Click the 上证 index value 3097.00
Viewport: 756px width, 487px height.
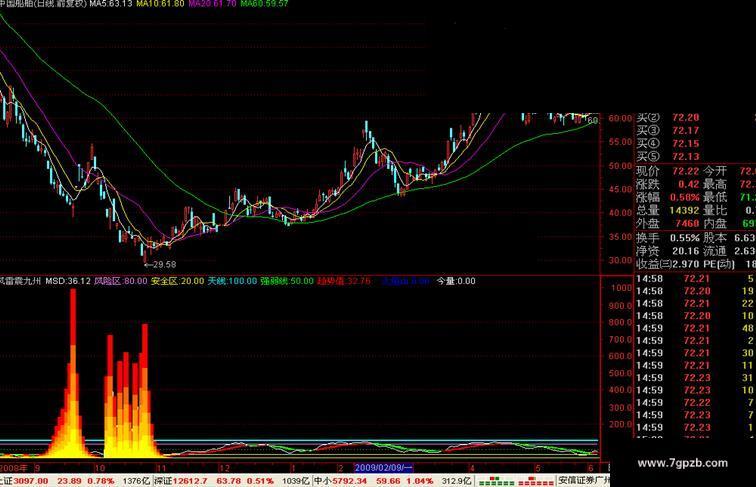click(31, 481)
